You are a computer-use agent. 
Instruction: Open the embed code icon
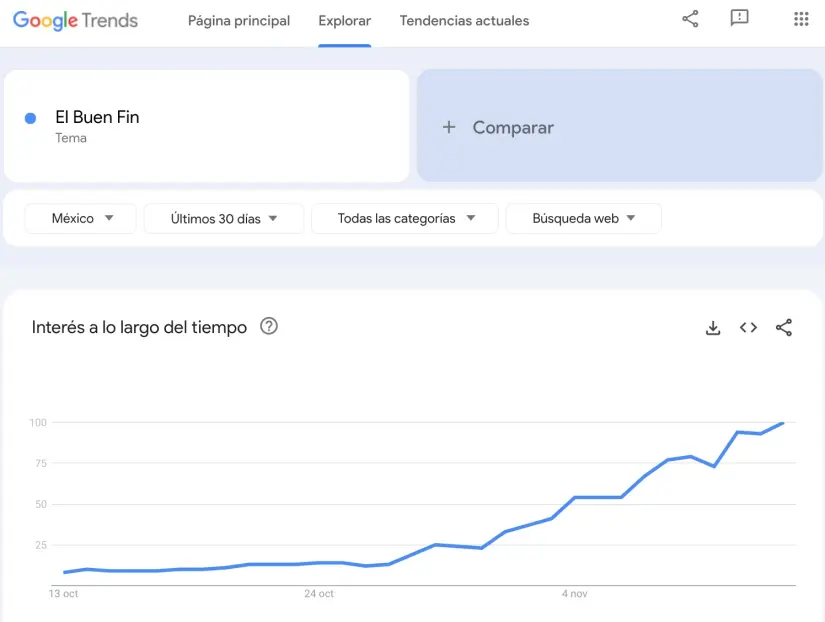point(748,328)
